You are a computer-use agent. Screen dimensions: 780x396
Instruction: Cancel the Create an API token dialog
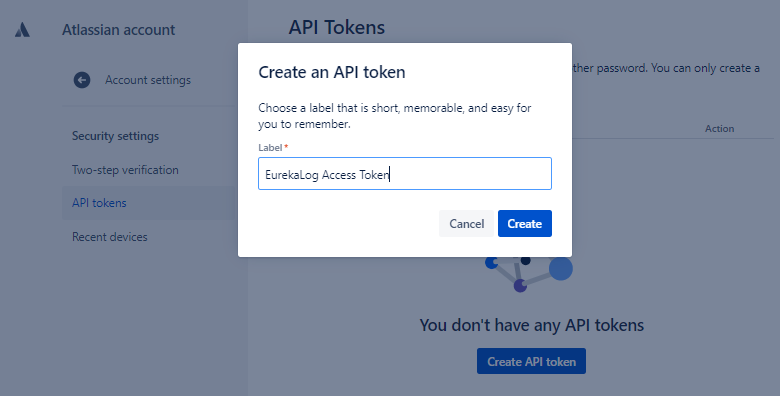[x=467, y=223]
